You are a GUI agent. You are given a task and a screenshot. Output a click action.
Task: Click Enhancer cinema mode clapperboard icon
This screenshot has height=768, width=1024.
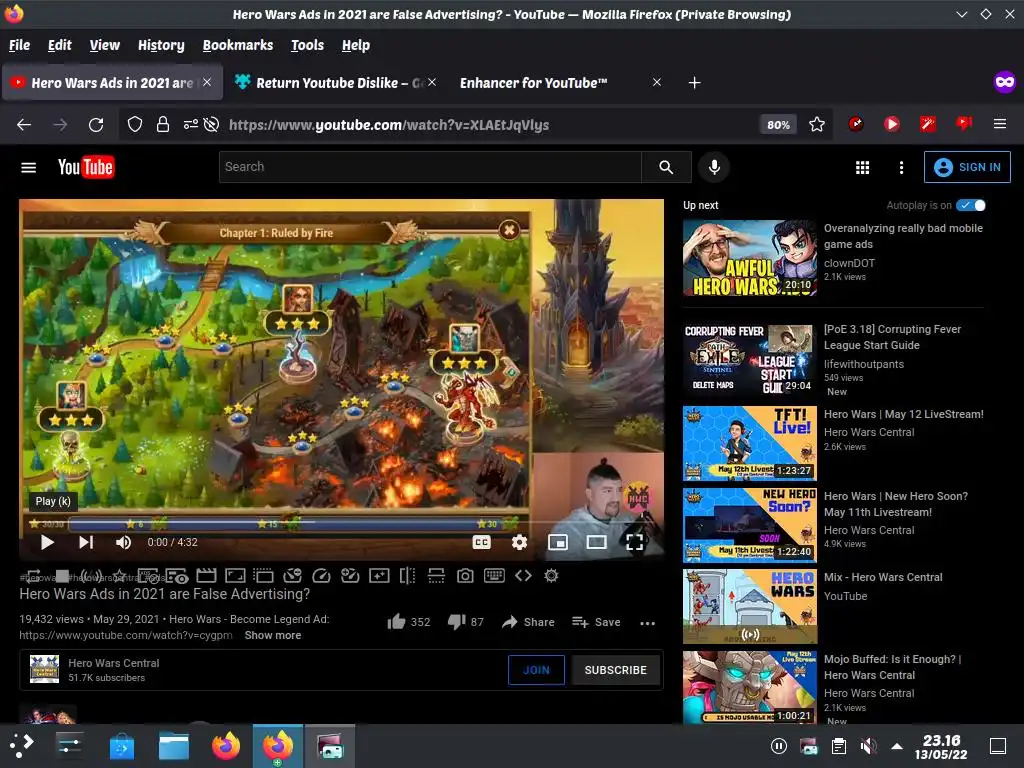point(206,575)
